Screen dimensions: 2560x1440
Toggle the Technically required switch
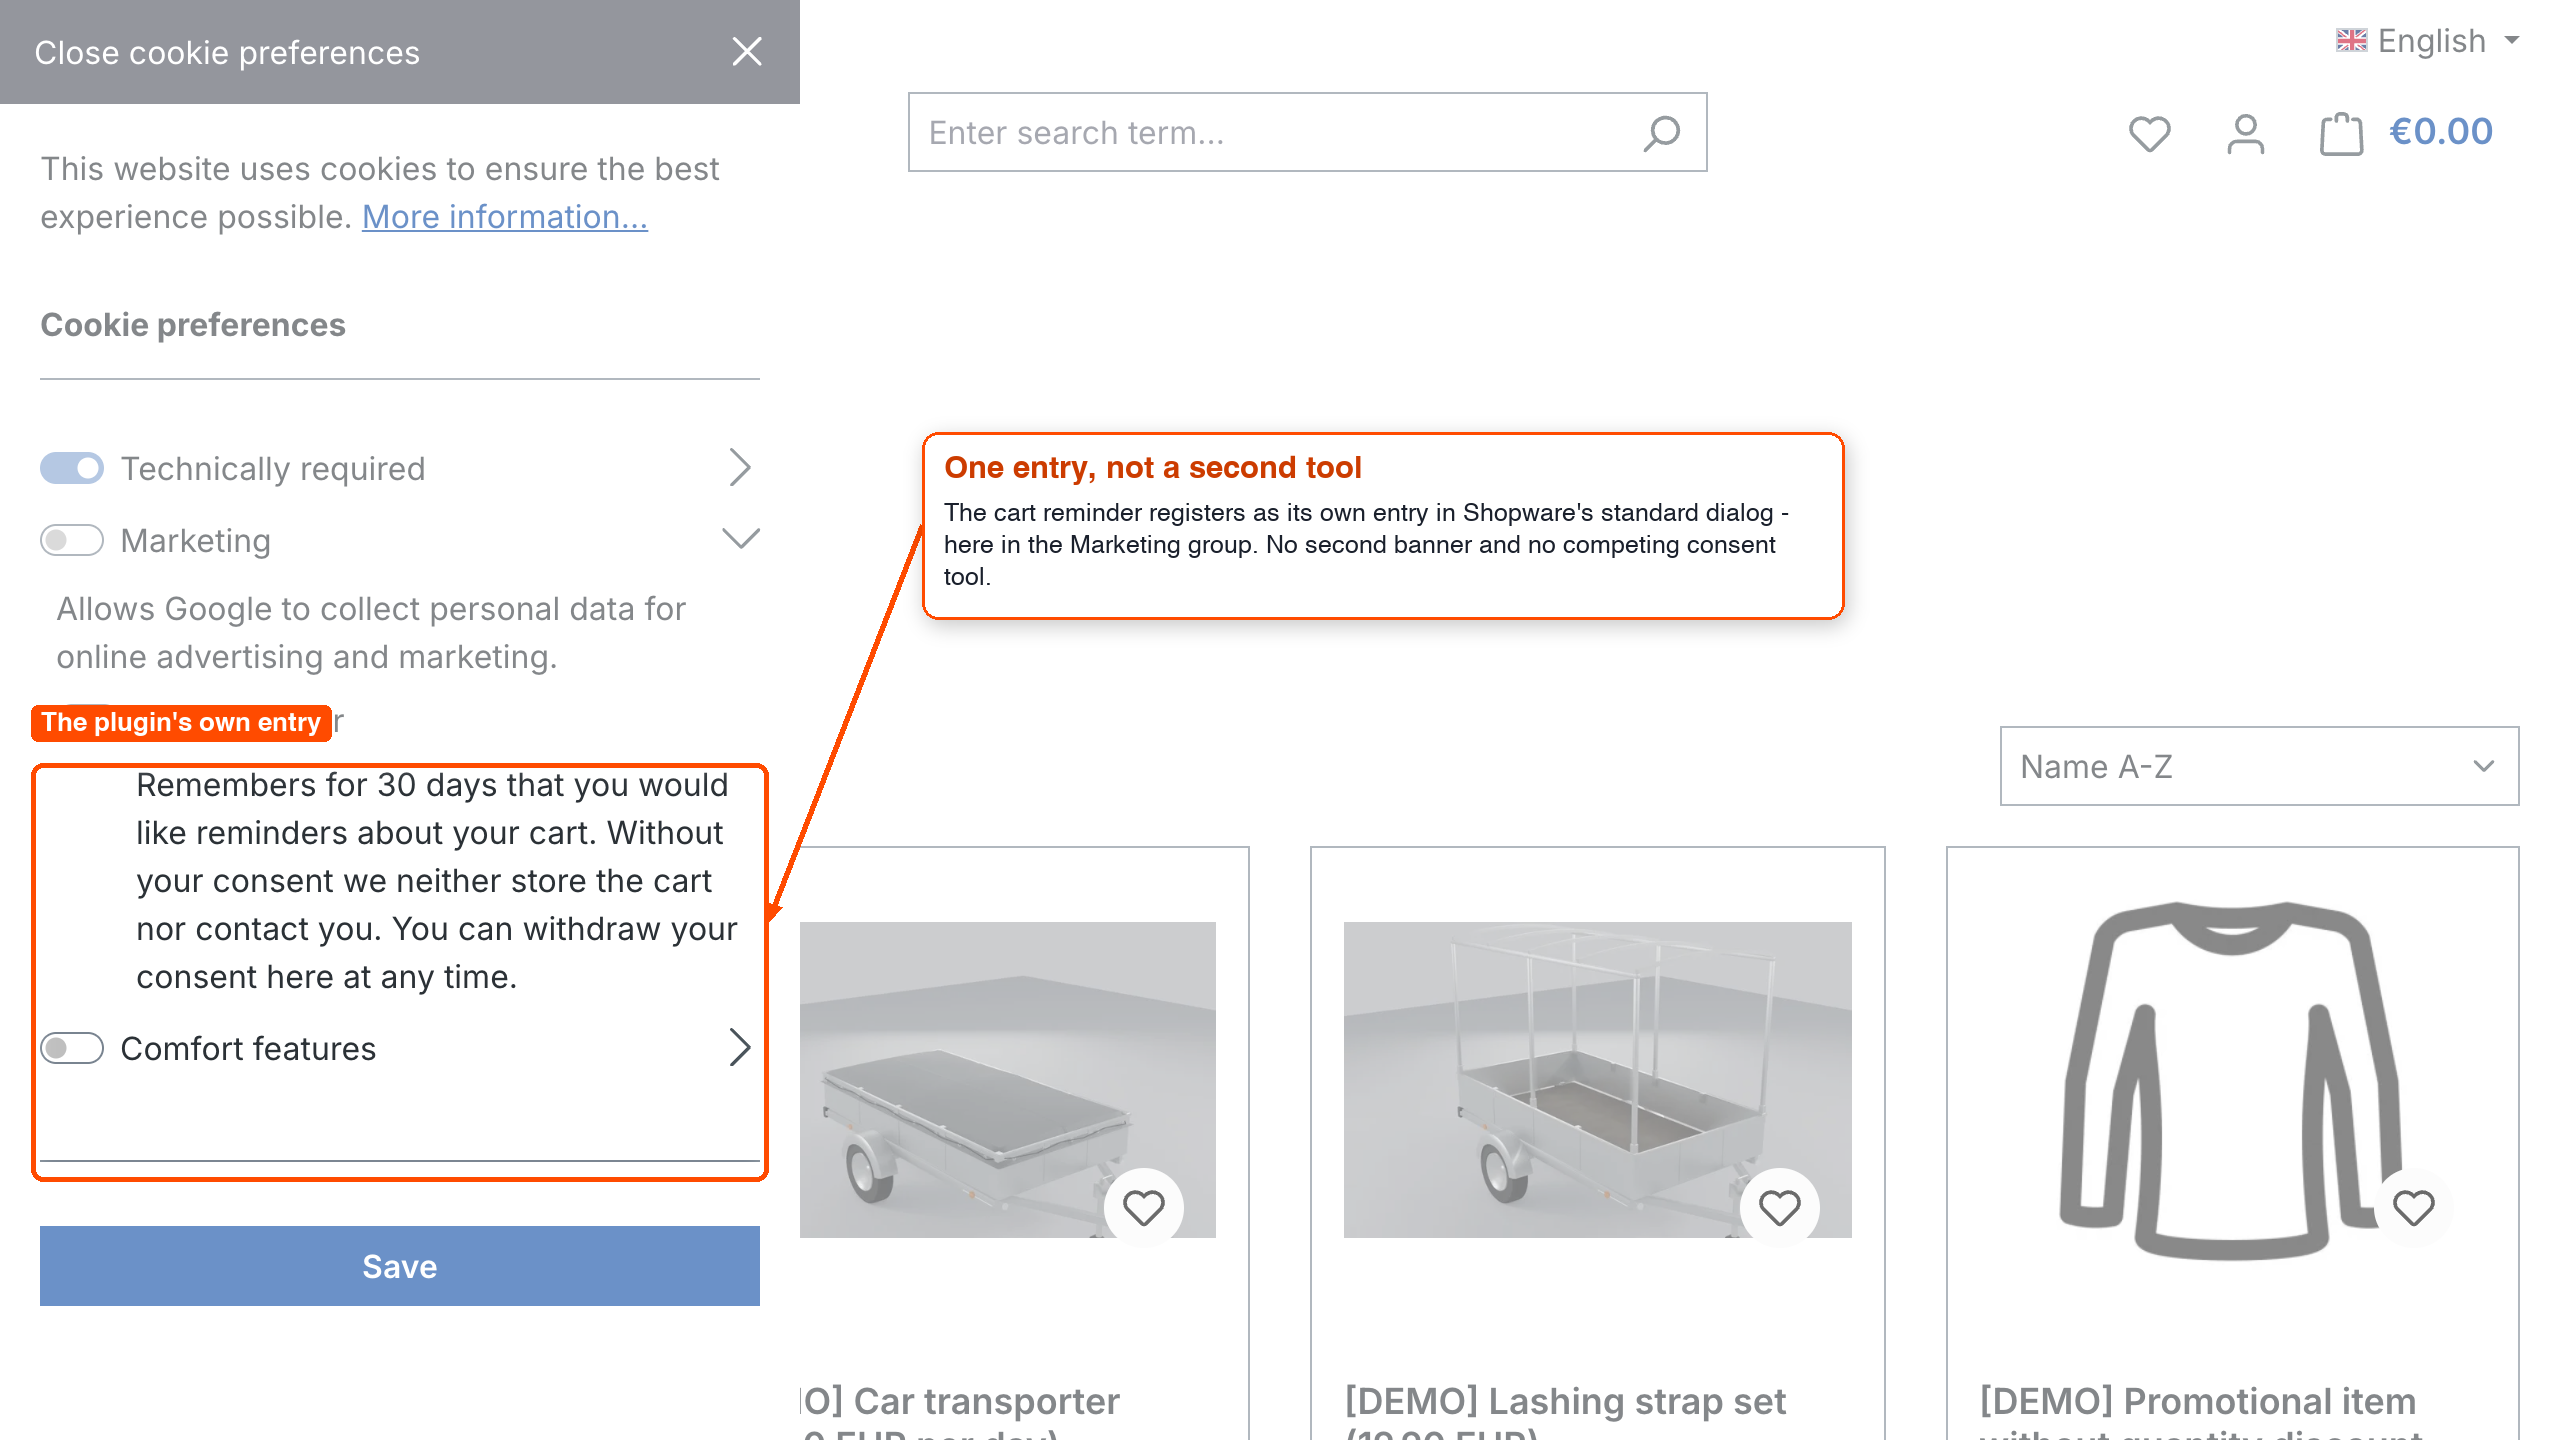[72, 468]
